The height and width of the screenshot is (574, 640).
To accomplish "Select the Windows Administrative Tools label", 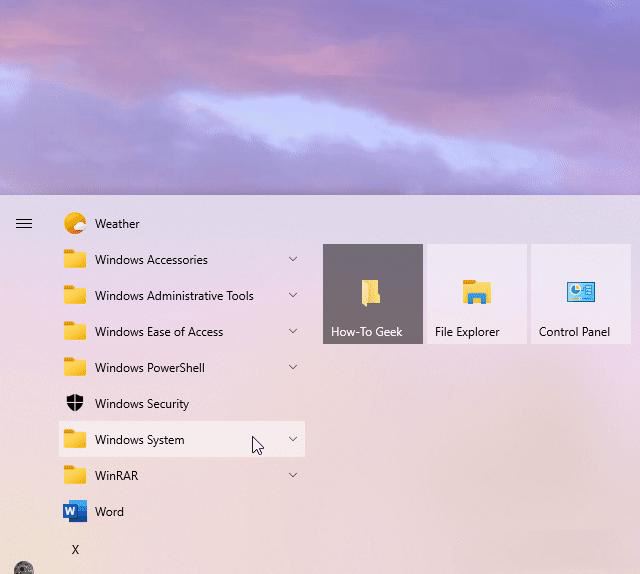I will click(174, 296).
